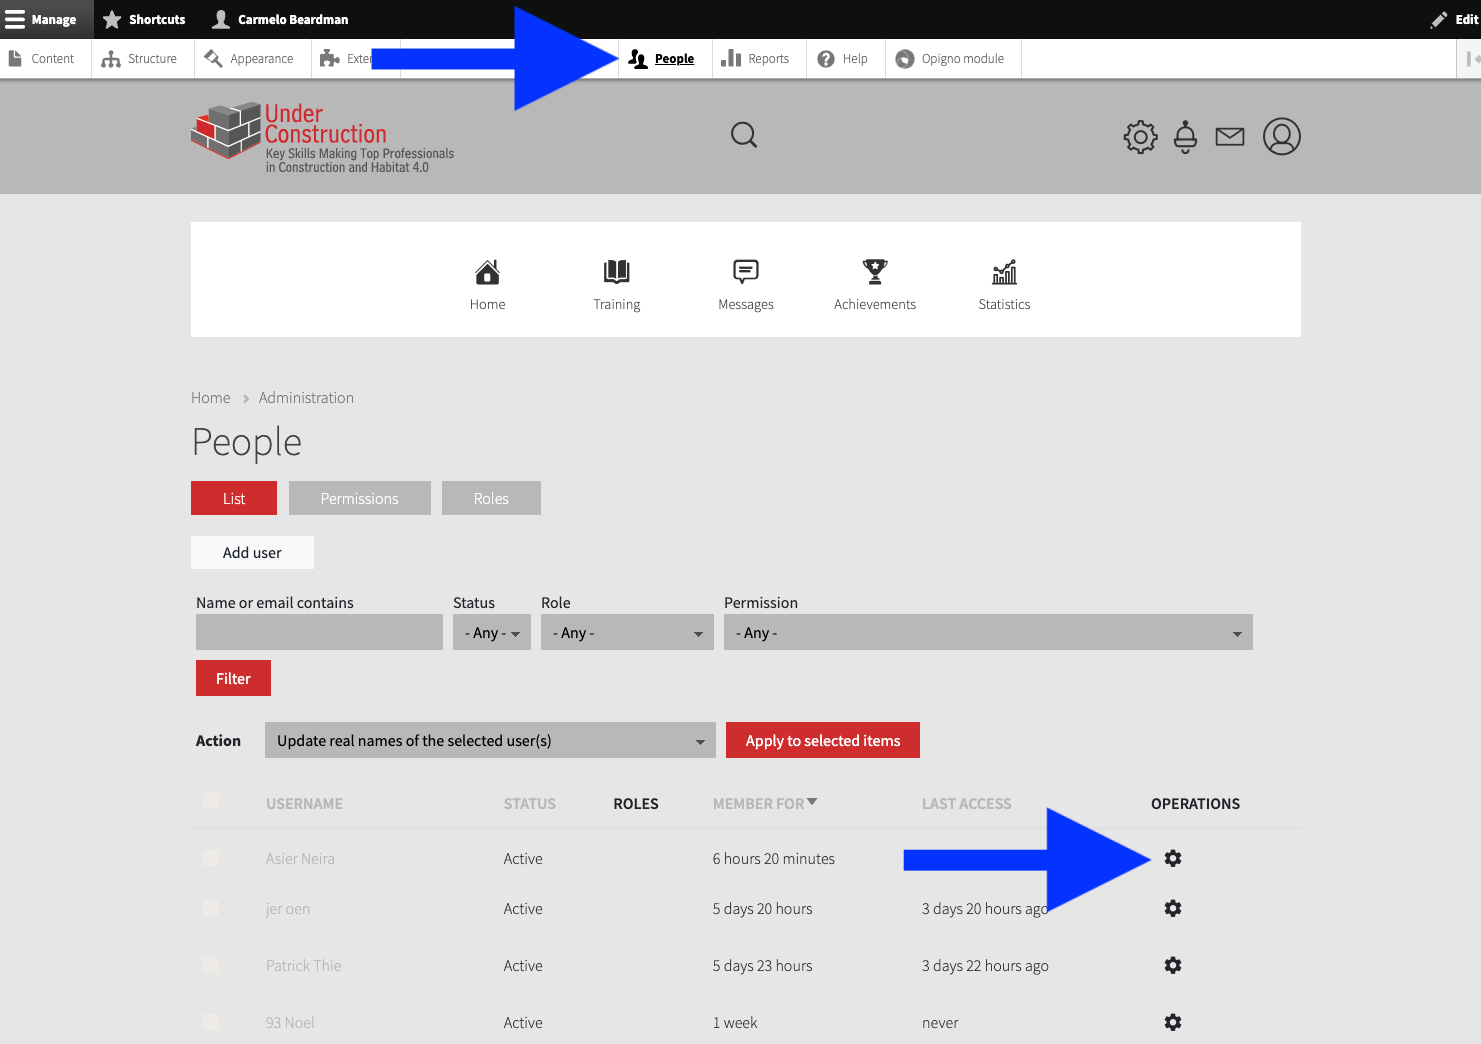Sort by Username column header
The width and height of the screenshot is (1481, 1044).
pos(304,804)
